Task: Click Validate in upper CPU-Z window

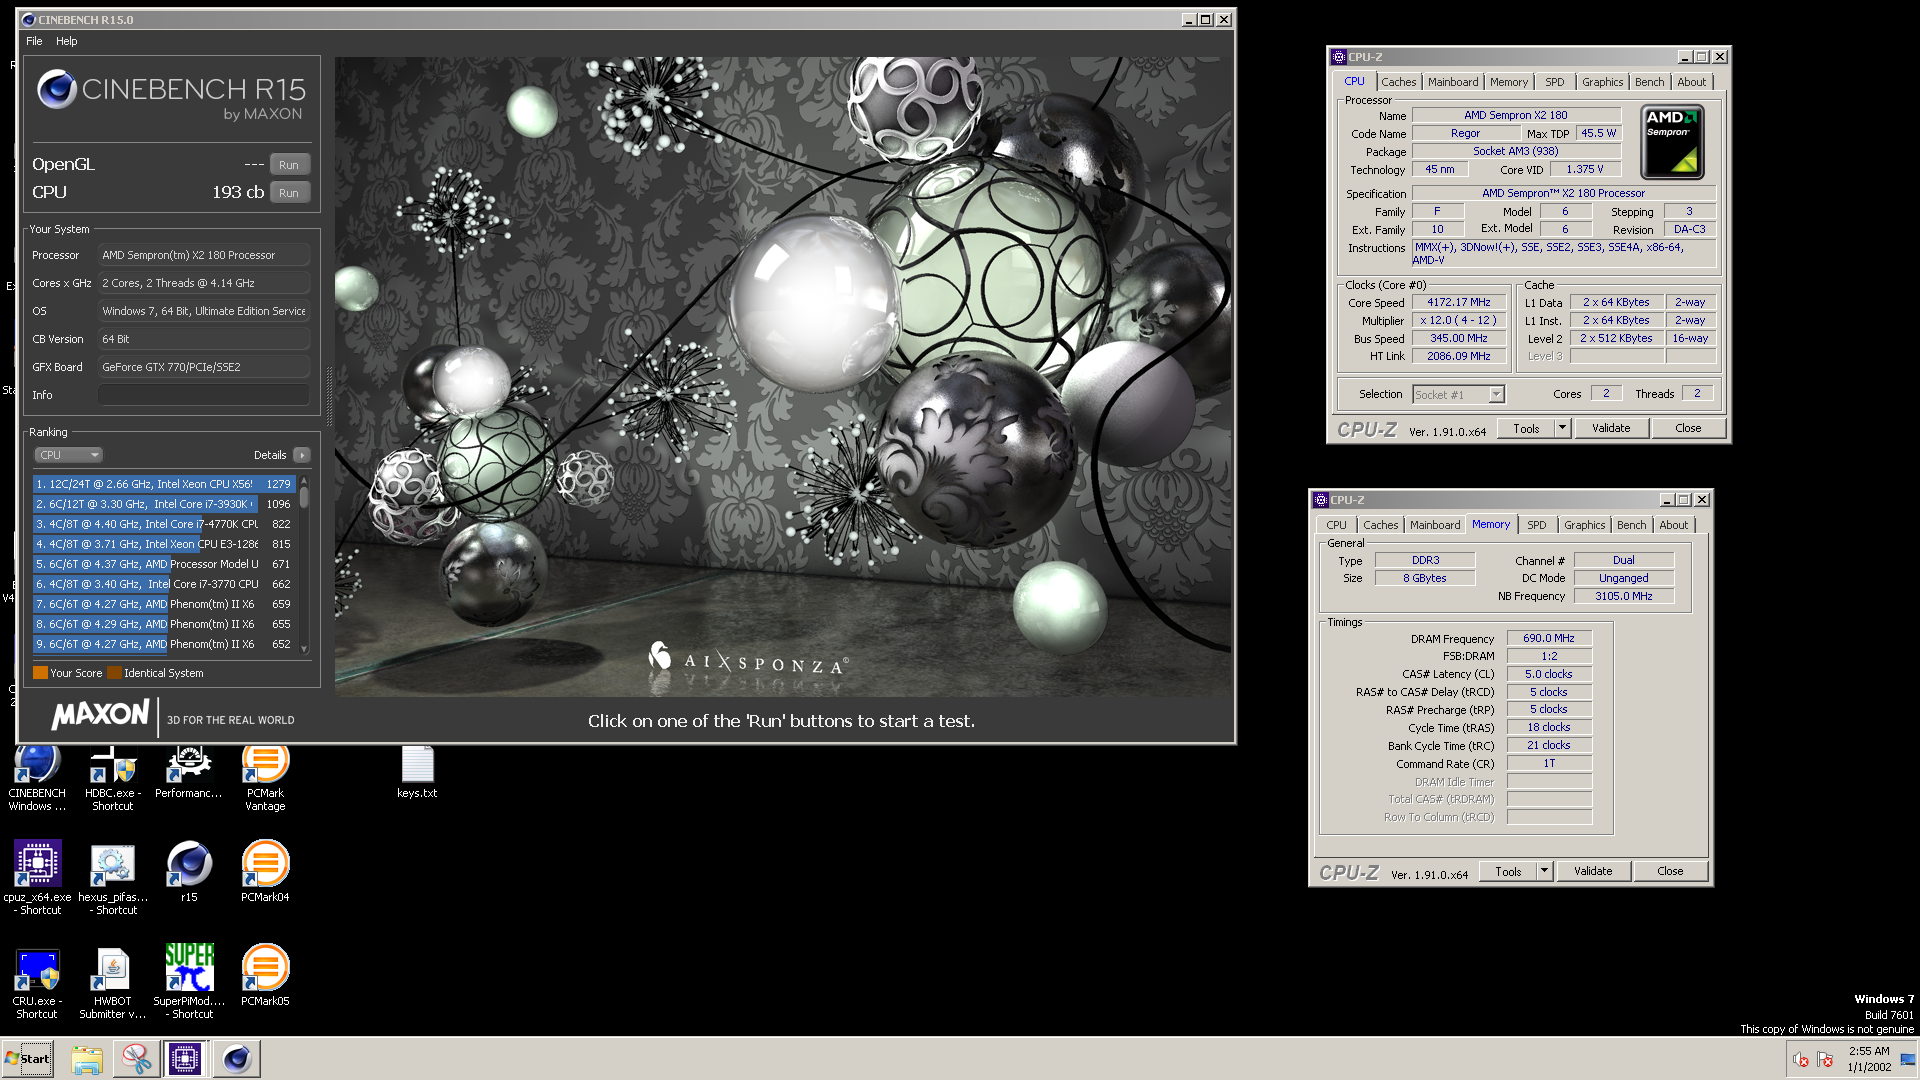Action: [x=1610, y=428]
